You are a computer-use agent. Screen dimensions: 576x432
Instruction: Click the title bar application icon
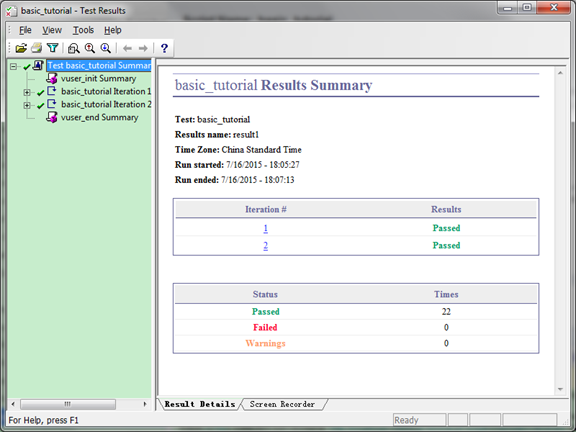11,11
